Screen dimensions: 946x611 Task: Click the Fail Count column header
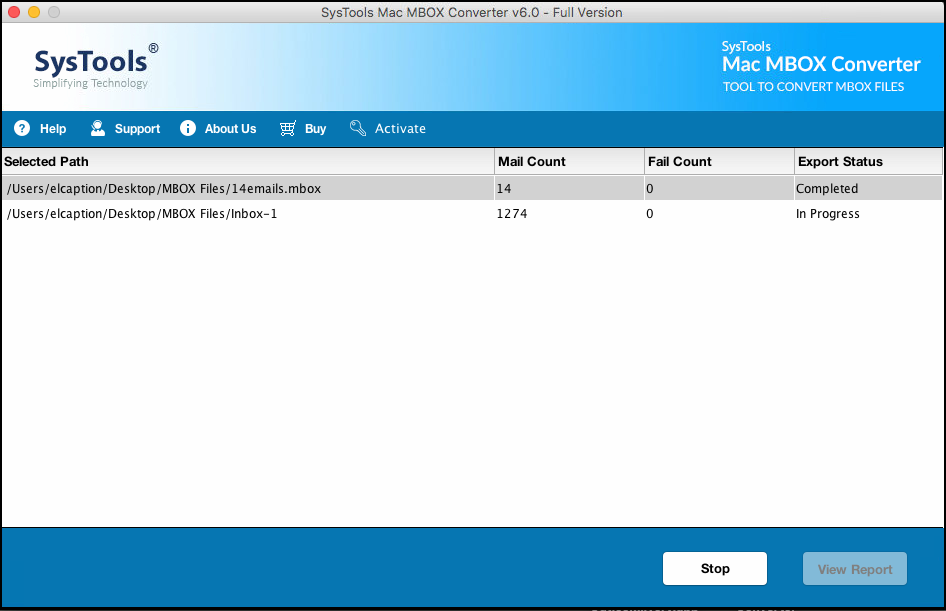[x=720, y=162]
